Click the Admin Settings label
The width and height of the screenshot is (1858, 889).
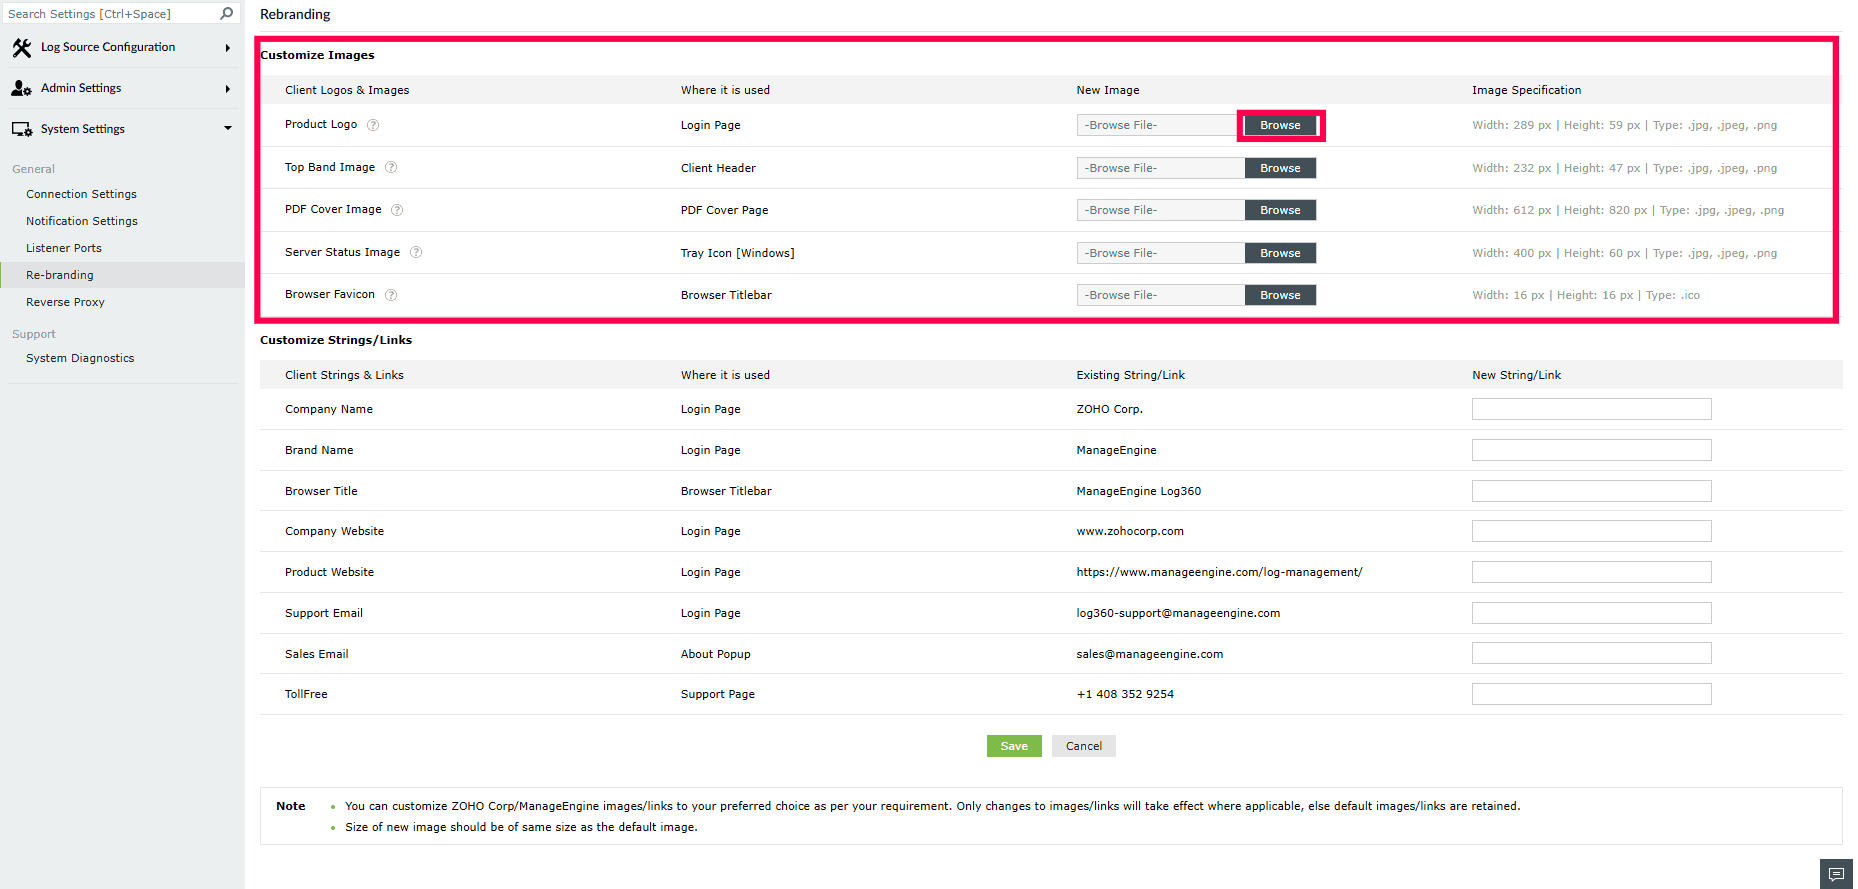(81, 88)
